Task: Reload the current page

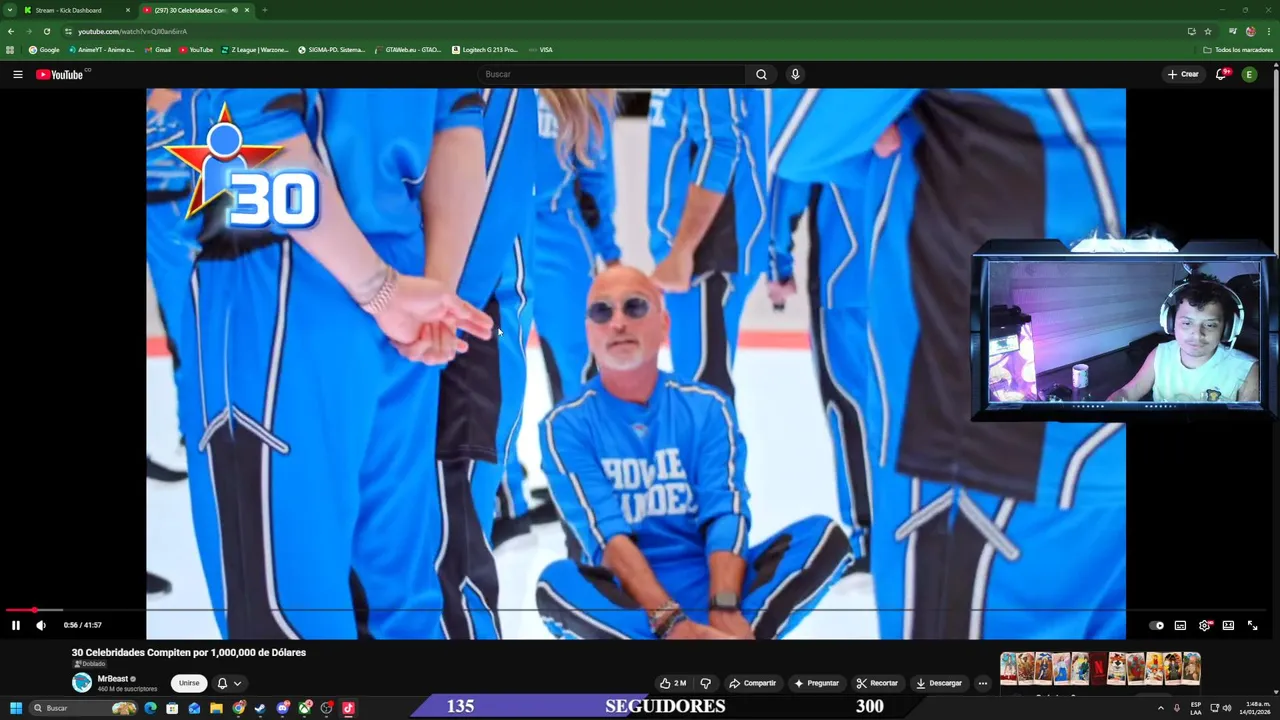Action: [x=46, y=31]
